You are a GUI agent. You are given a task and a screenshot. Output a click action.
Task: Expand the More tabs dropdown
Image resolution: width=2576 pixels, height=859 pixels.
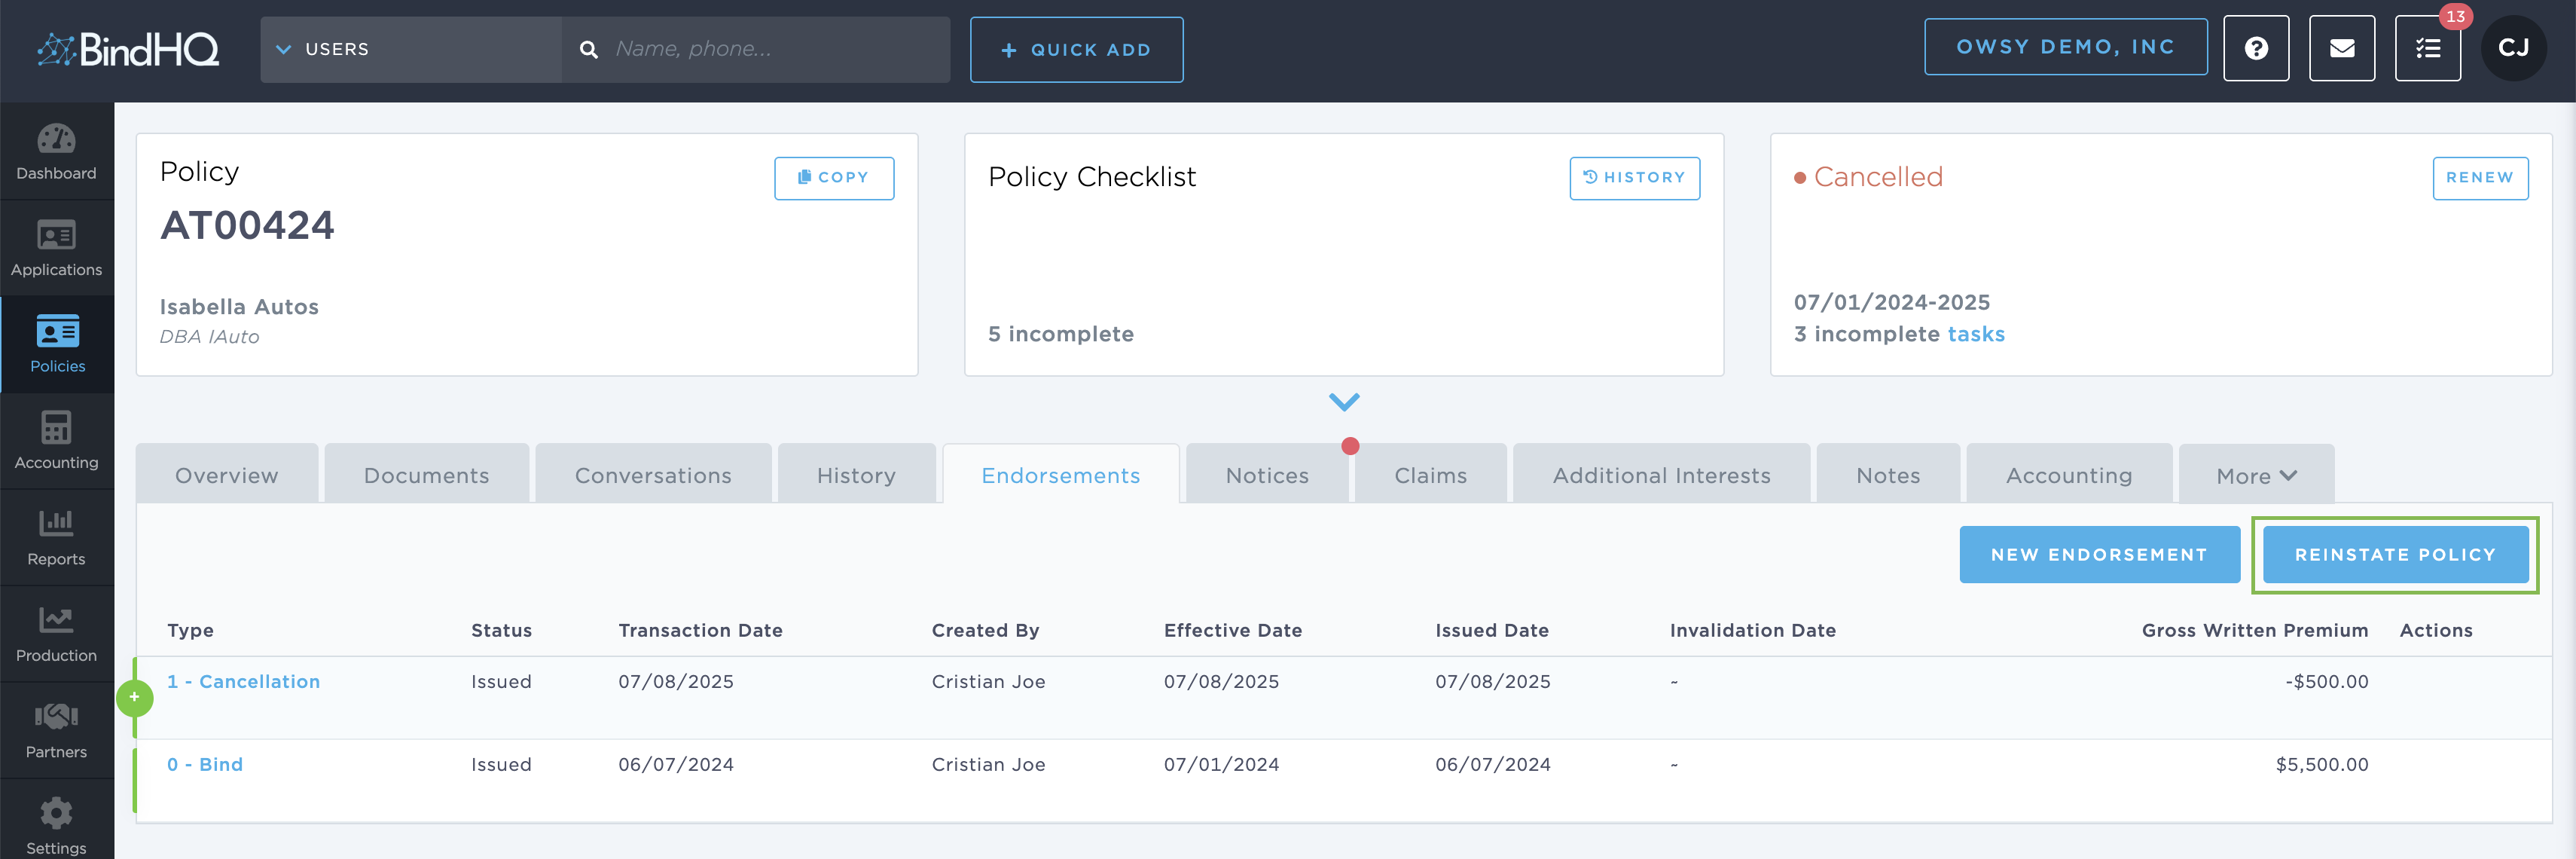click(2255, 476)
